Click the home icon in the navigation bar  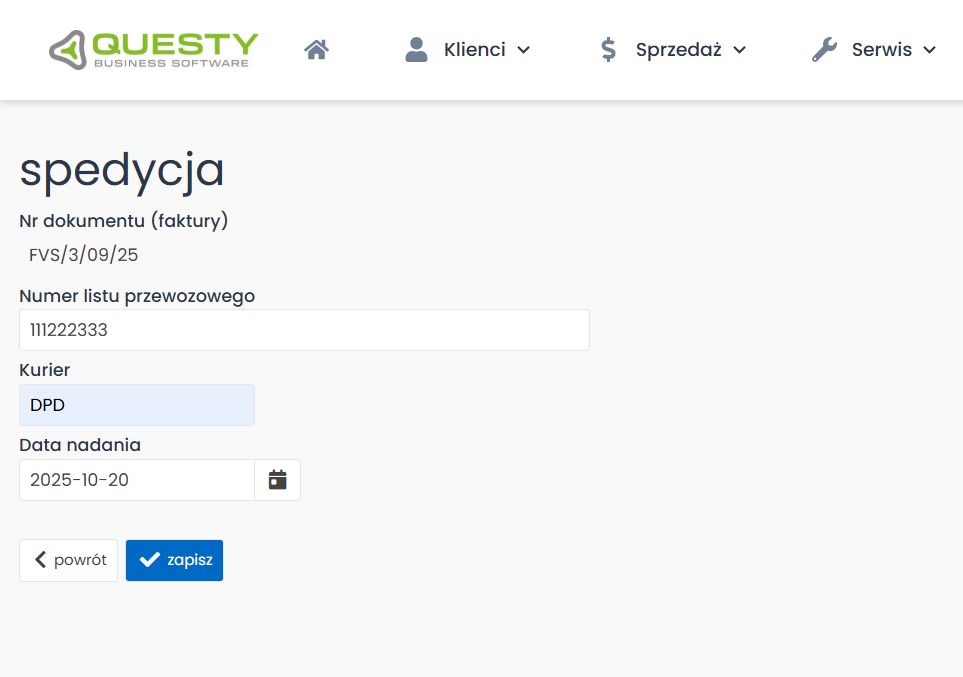tap(316, 47)
